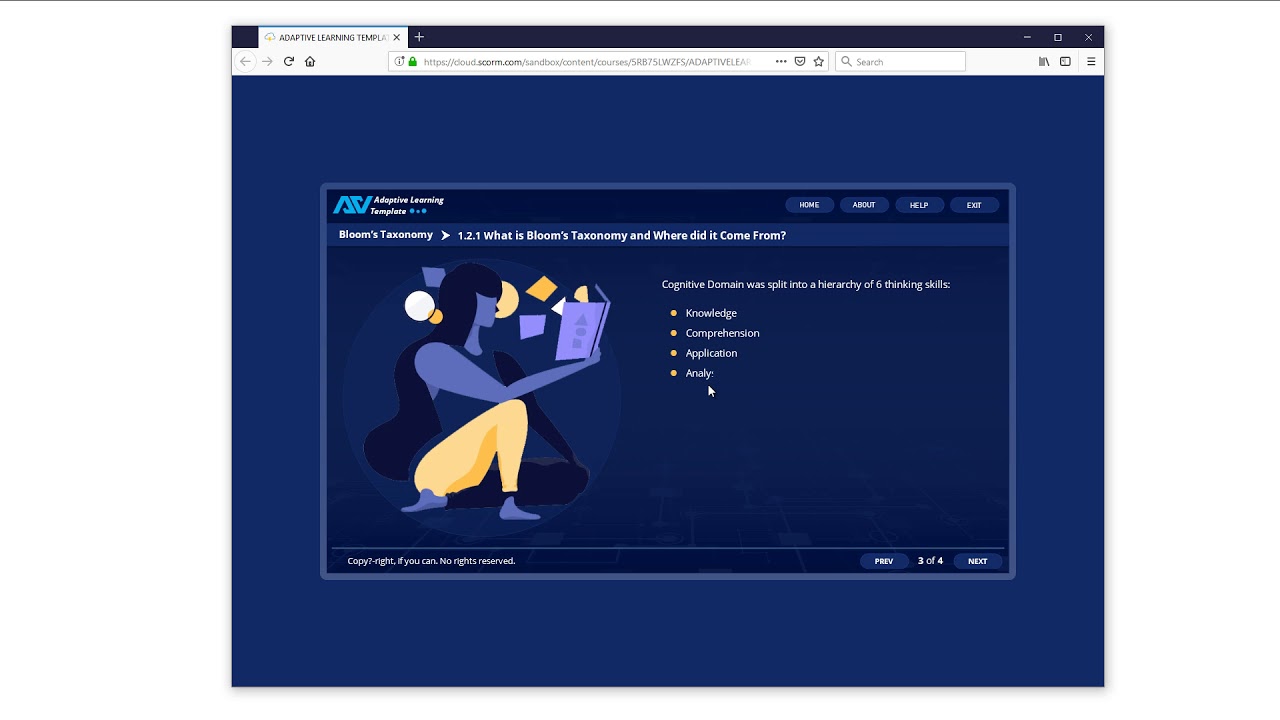Image resolution: width=1280 pixels, height=720 pixels.
Task: Open the ABOUT course button
Action: [x=864, y=205]
